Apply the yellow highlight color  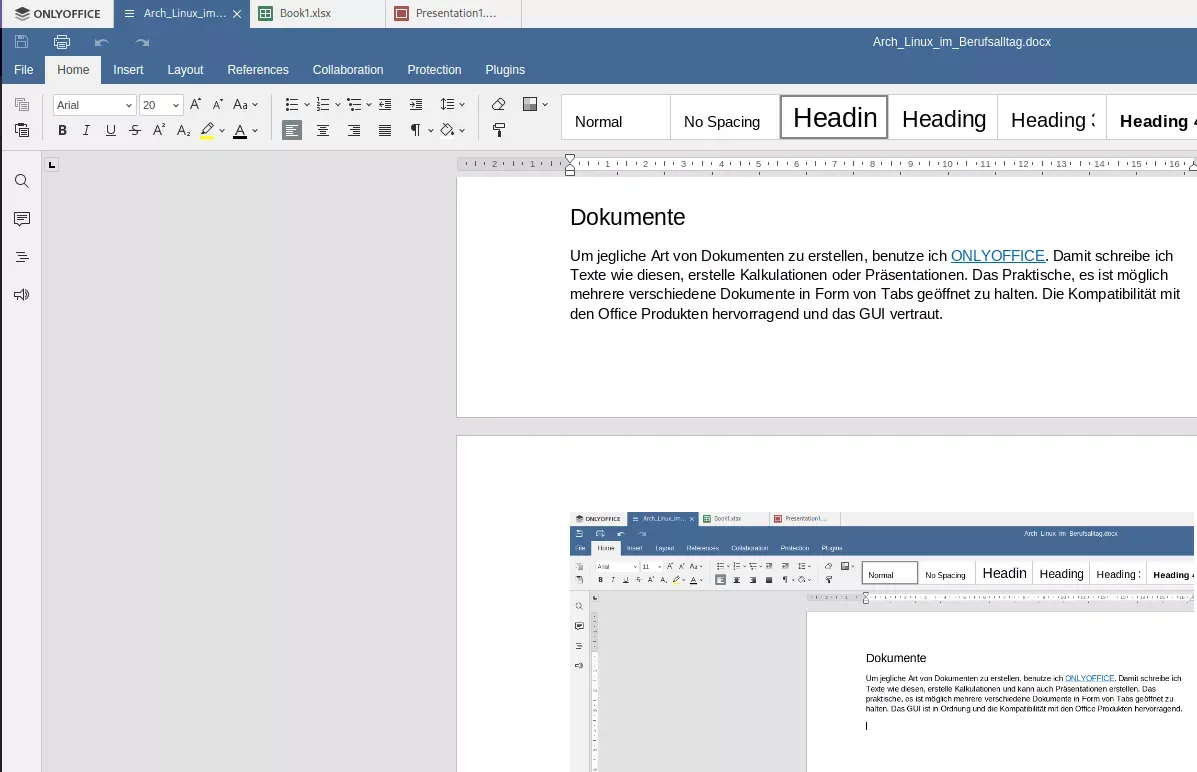207,131
